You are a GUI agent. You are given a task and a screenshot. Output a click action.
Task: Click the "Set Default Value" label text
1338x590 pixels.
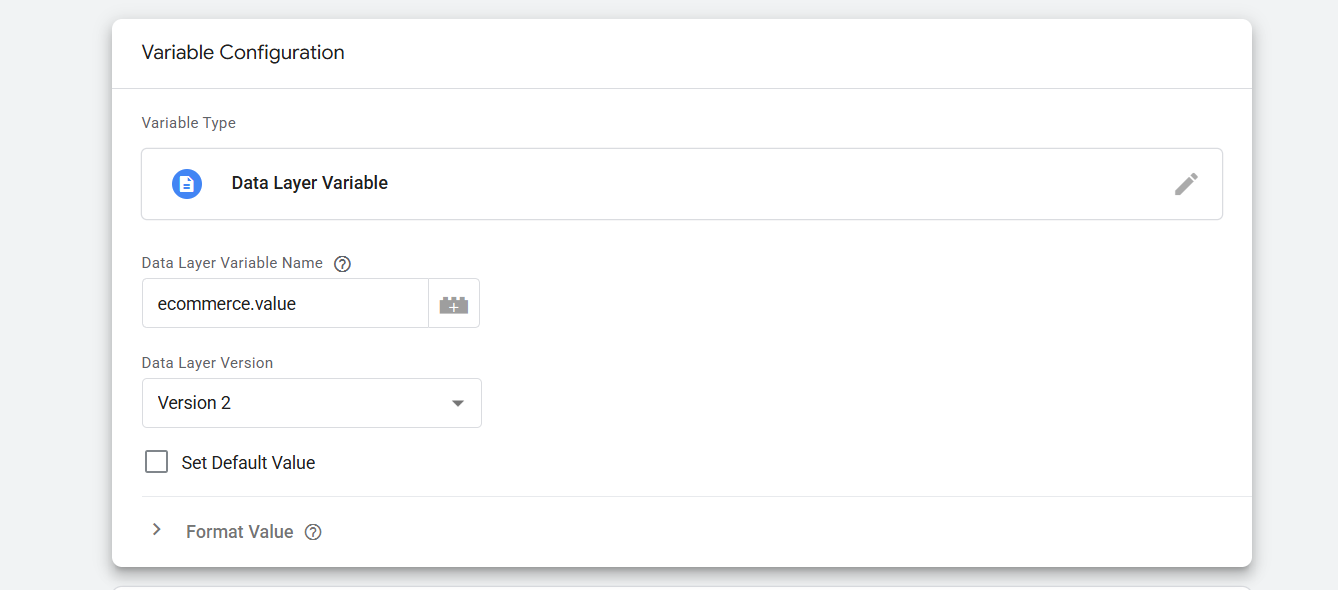point(248,463)
